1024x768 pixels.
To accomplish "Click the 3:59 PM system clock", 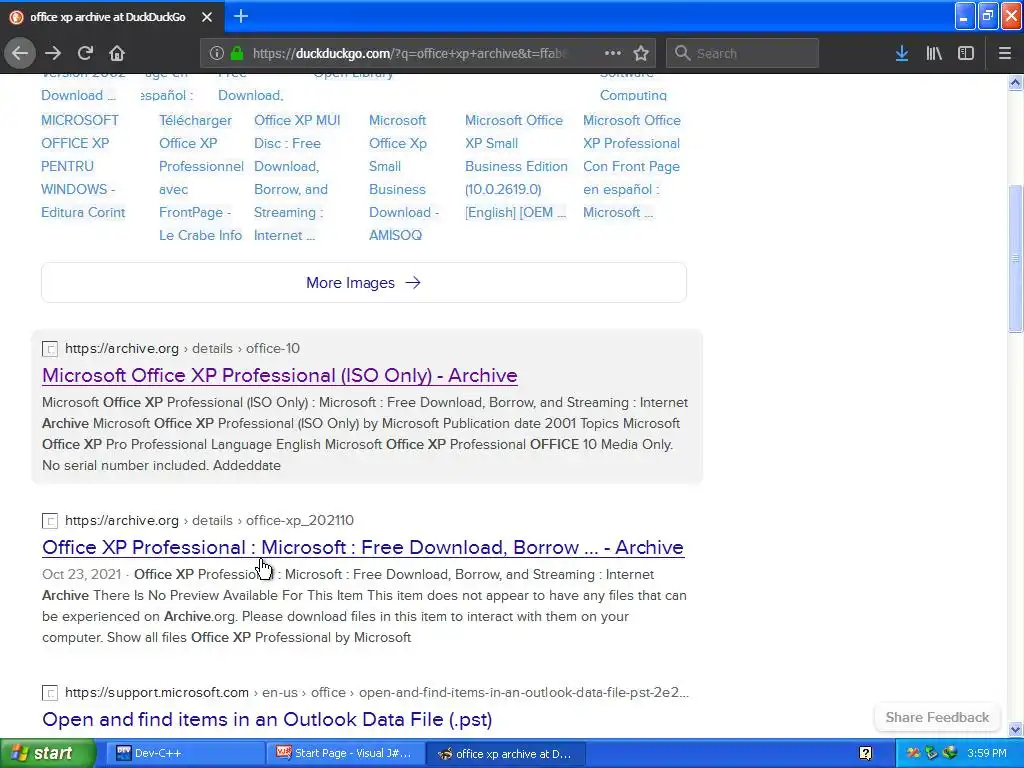I will (x=987, y=753).
